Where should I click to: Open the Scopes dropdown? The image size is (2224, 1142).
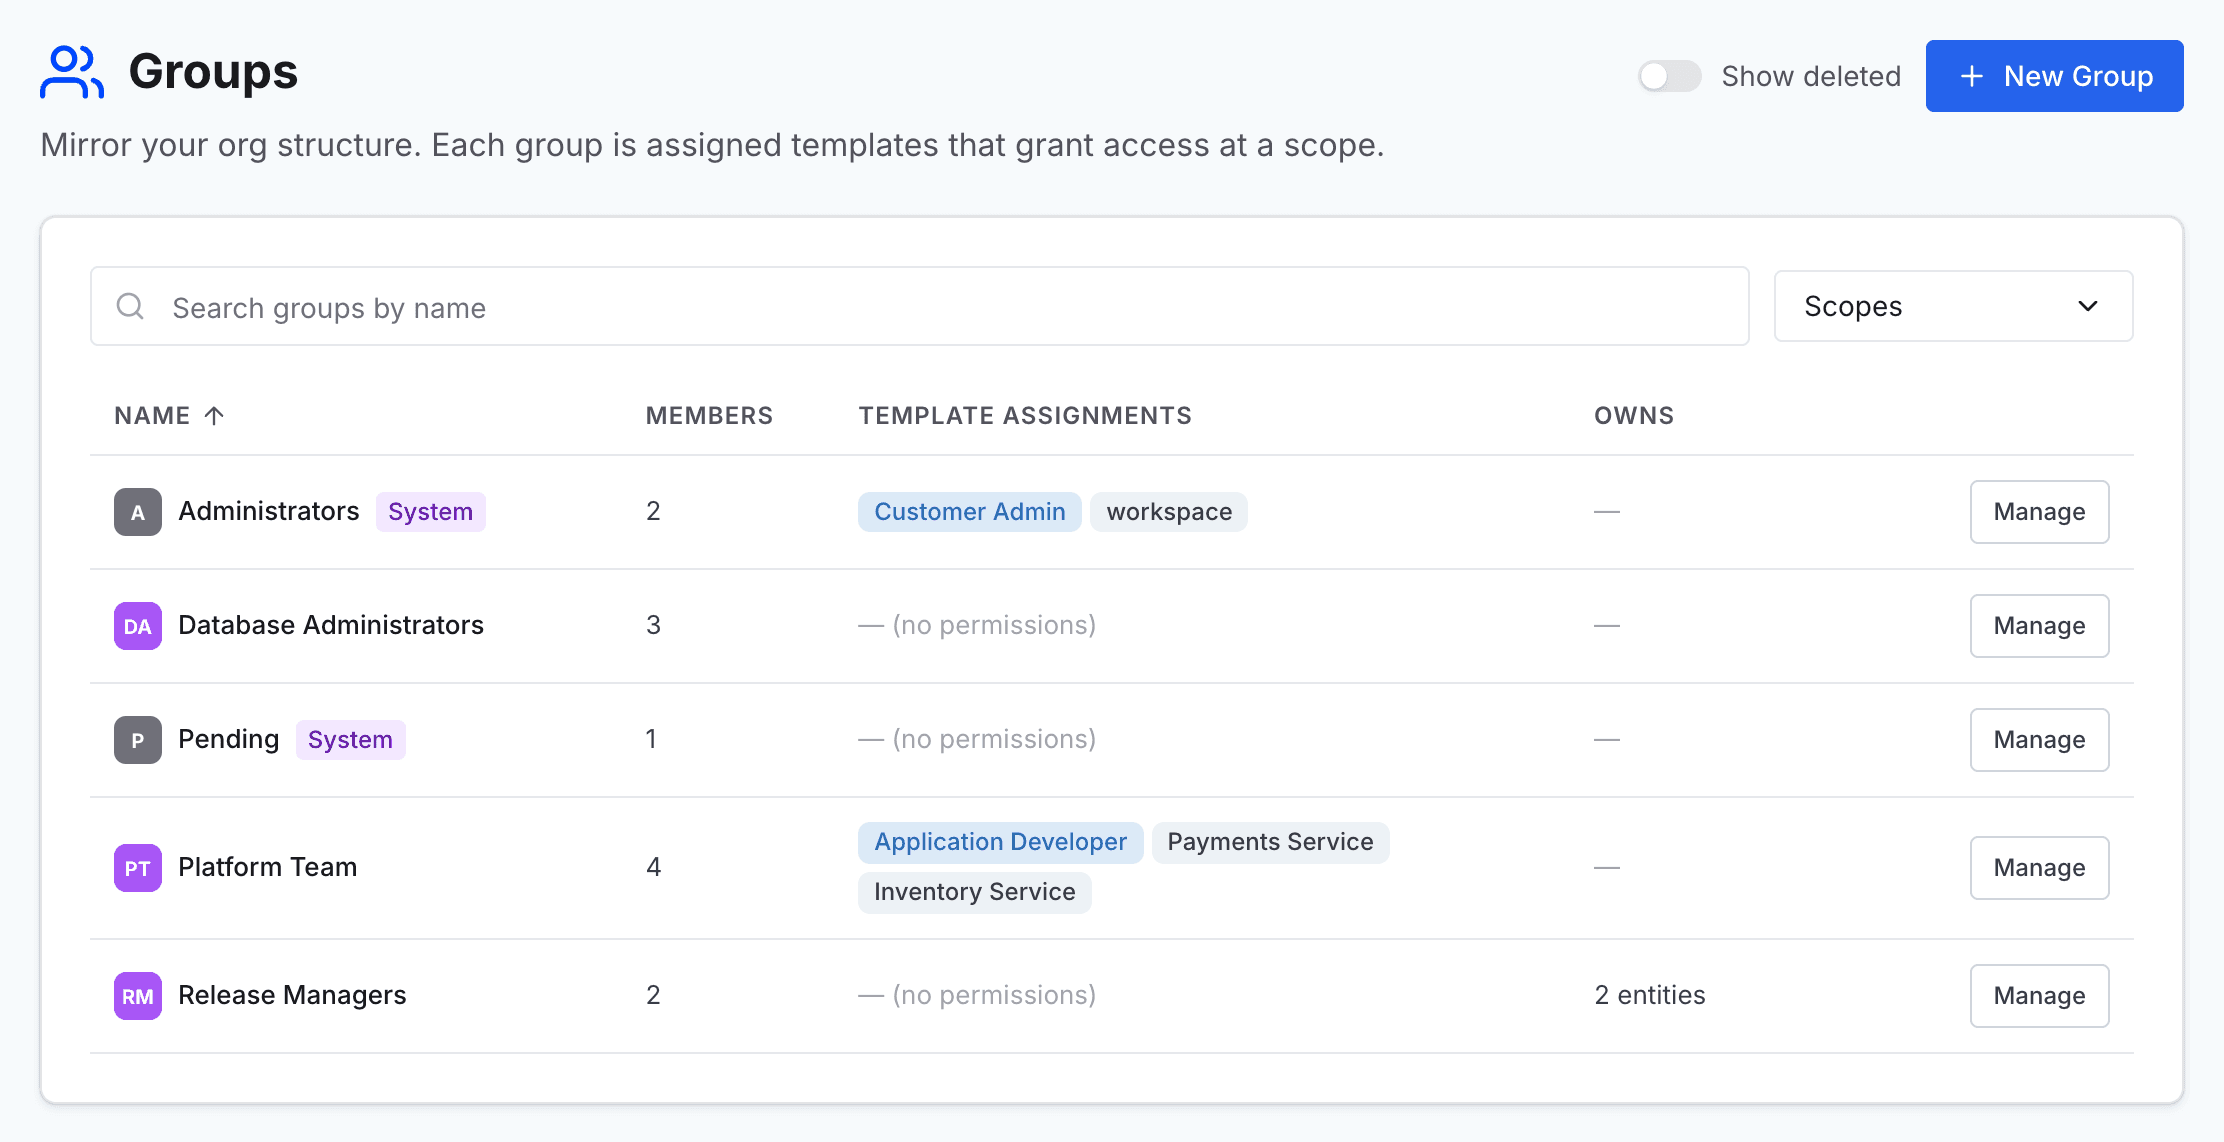(x=1953, y=306)
